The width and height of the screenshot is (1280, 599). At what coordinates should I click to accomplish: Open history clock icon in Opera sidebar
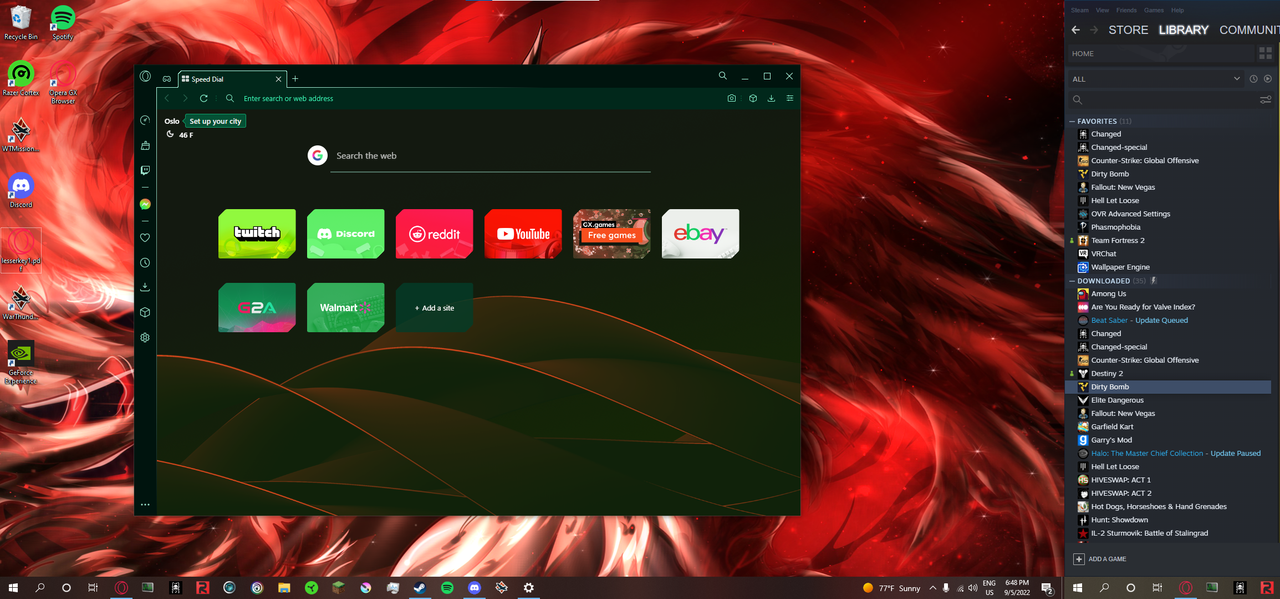pos(145,263)
